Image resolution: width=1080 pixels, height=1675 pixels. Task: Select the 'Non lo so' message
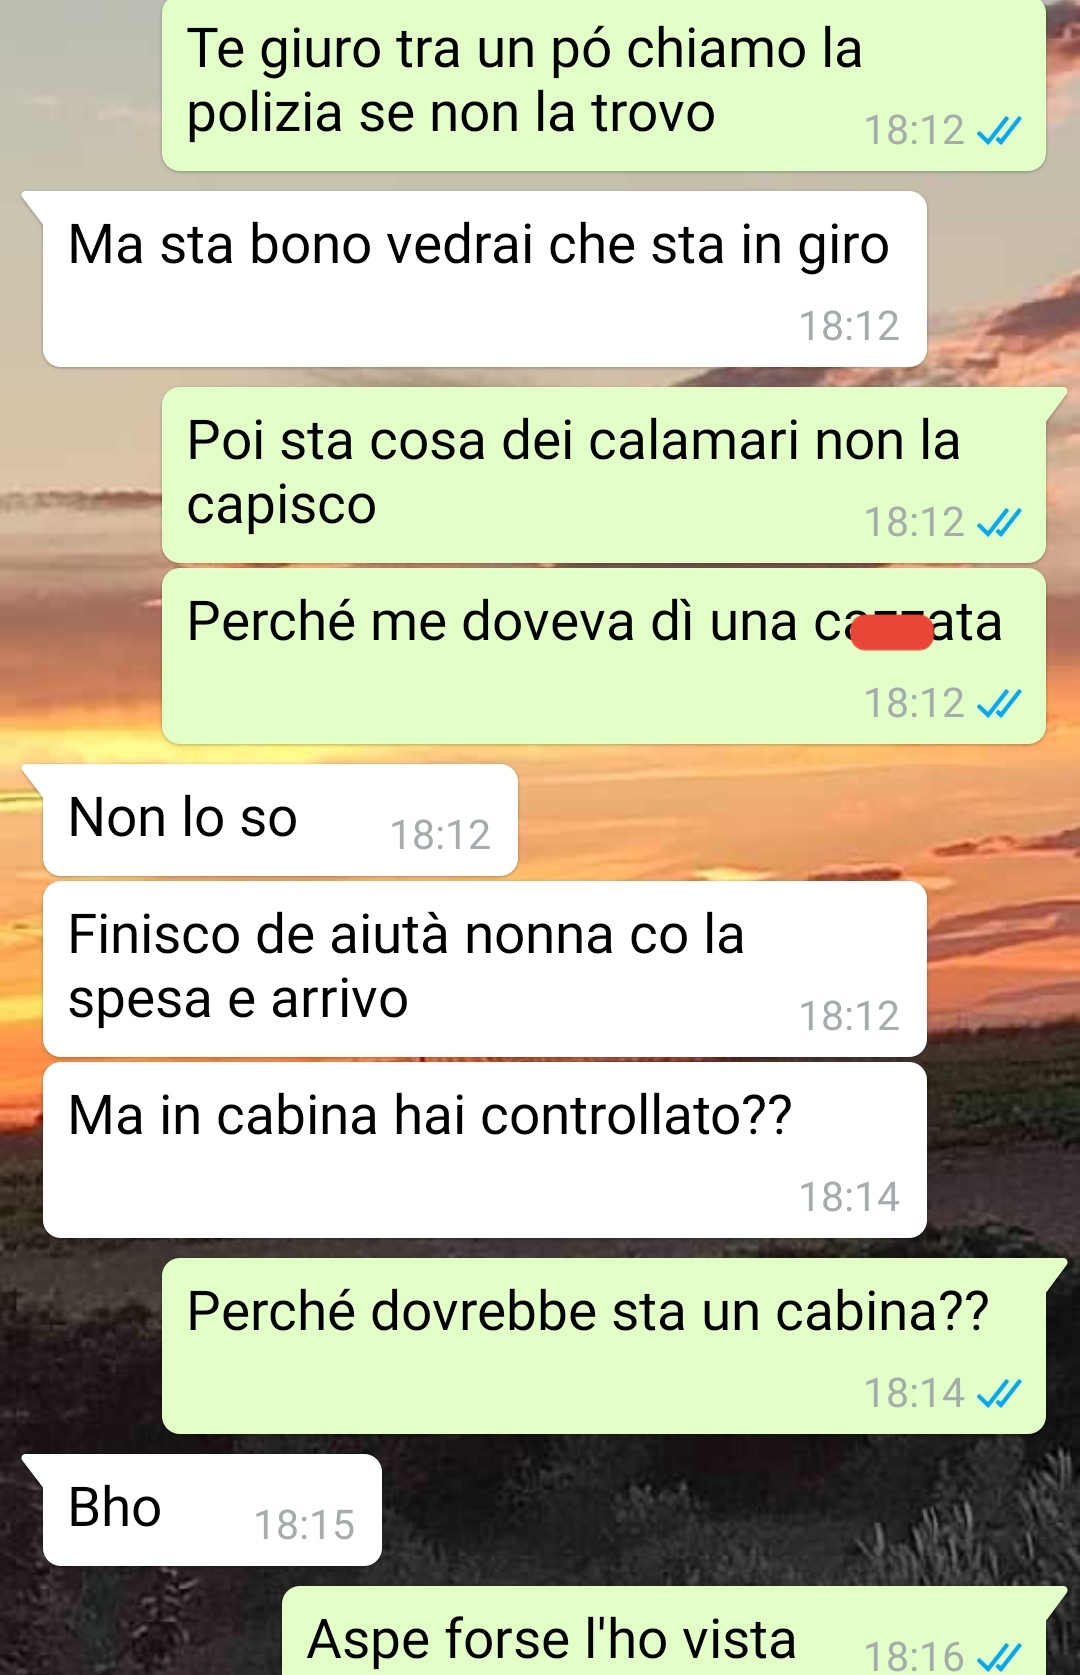tap(280, 820)
